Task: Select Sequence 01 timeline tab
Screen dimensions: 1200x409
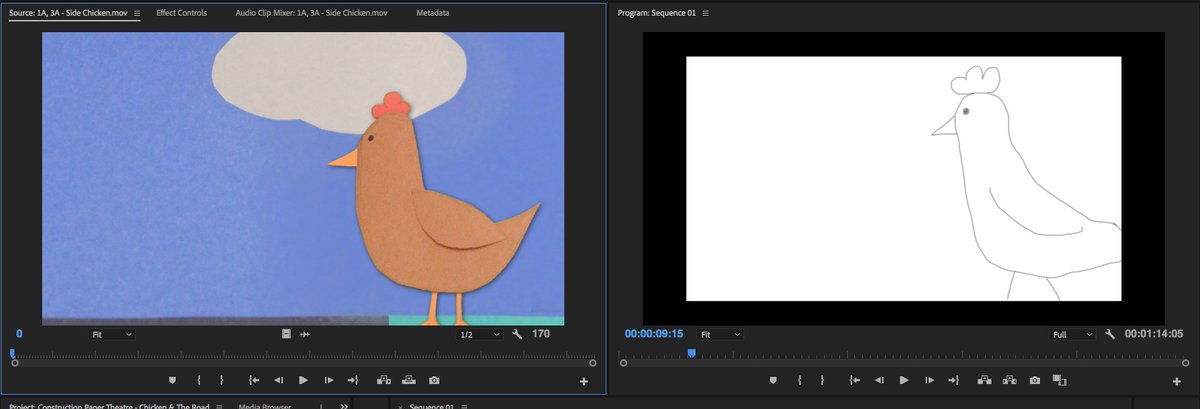Action: [x=430, y=406]
